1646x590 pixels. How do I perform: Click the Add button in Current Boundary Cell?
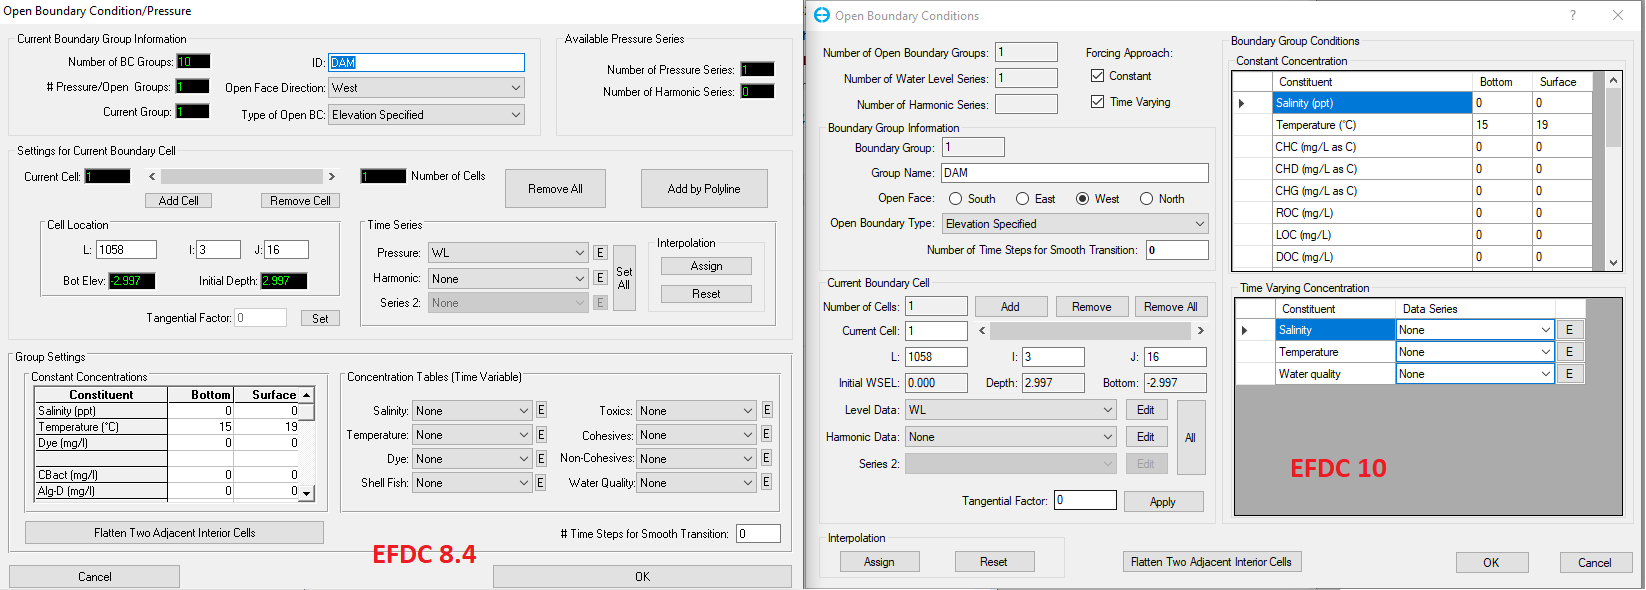[x=1010, y=307]
